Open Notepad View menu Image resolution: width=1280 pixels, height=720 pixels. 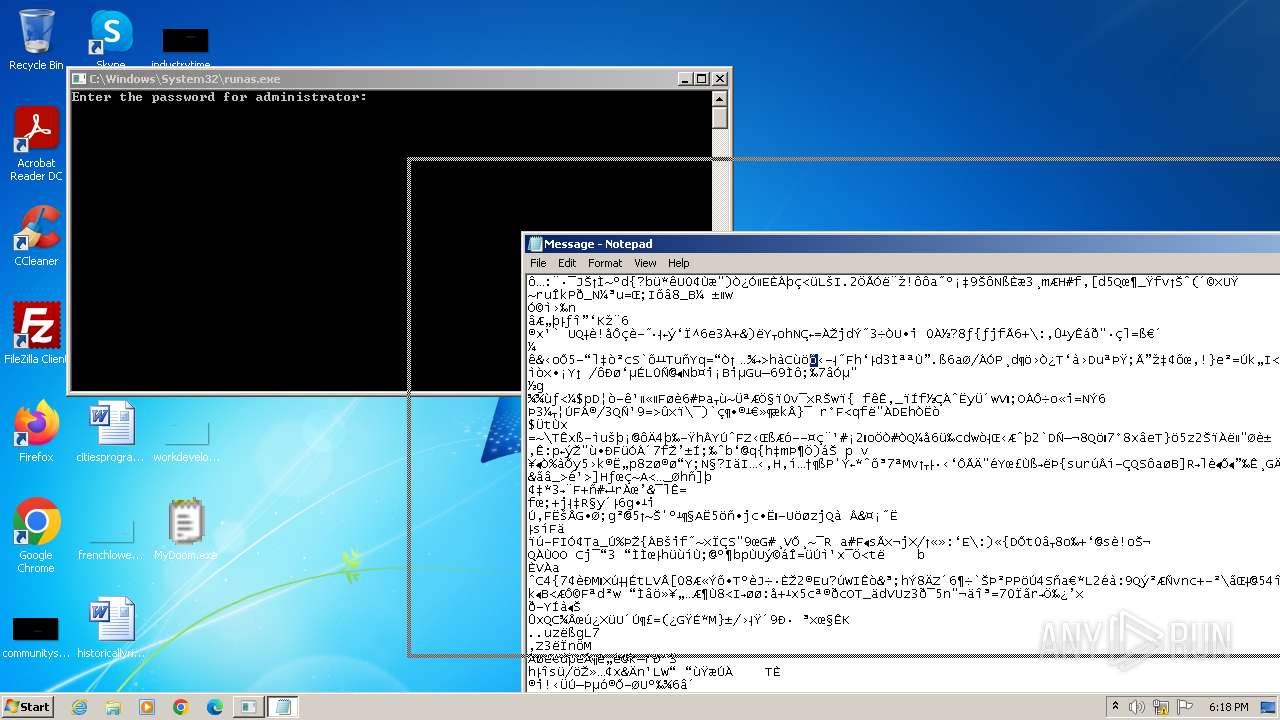tap(645, 263)
